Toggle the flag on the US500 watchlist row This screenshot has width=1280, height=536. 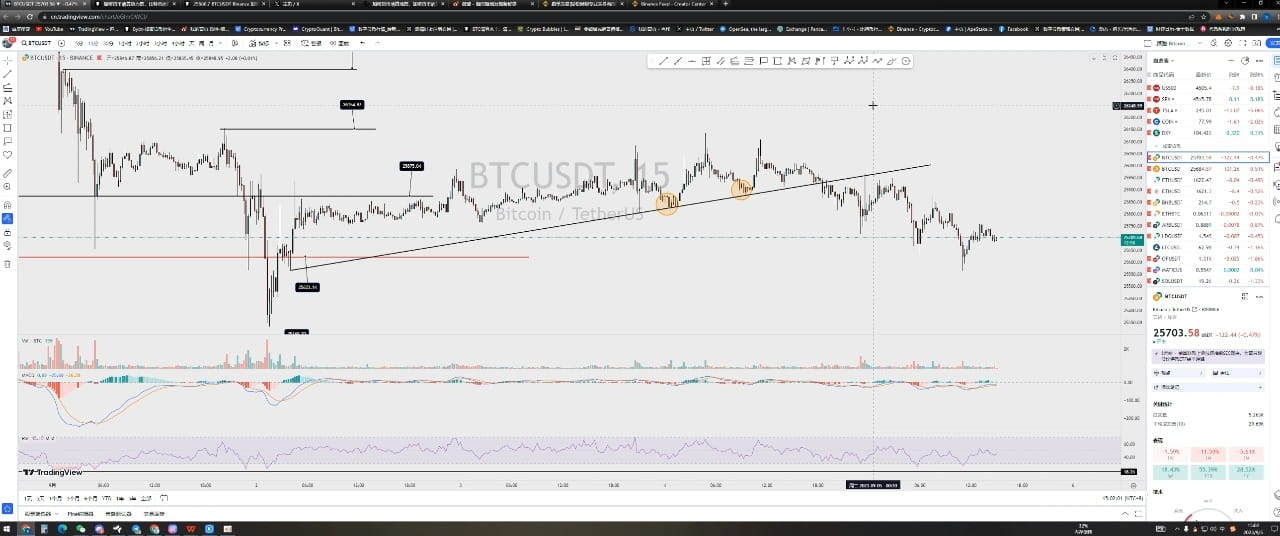click(1150, 88)
